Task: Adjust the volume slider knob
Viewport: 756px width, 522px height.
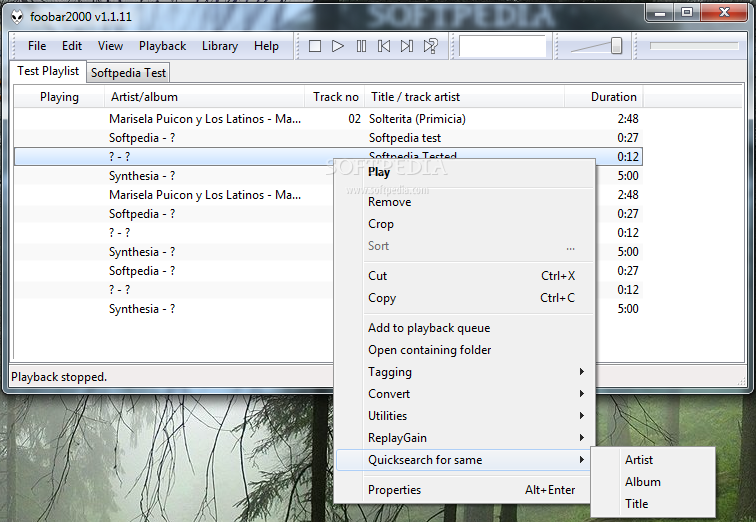Action: click(616, 46)
